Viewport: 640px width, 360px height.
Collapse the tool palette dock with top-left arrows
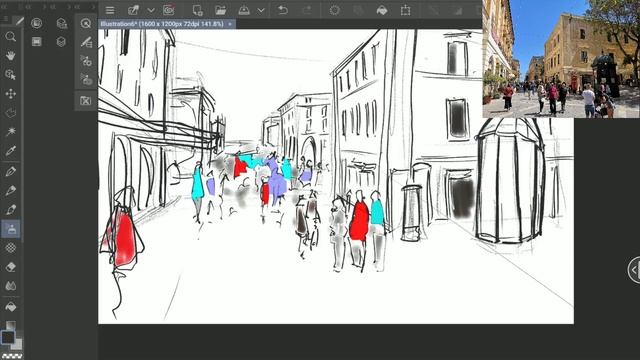[5, 7]
